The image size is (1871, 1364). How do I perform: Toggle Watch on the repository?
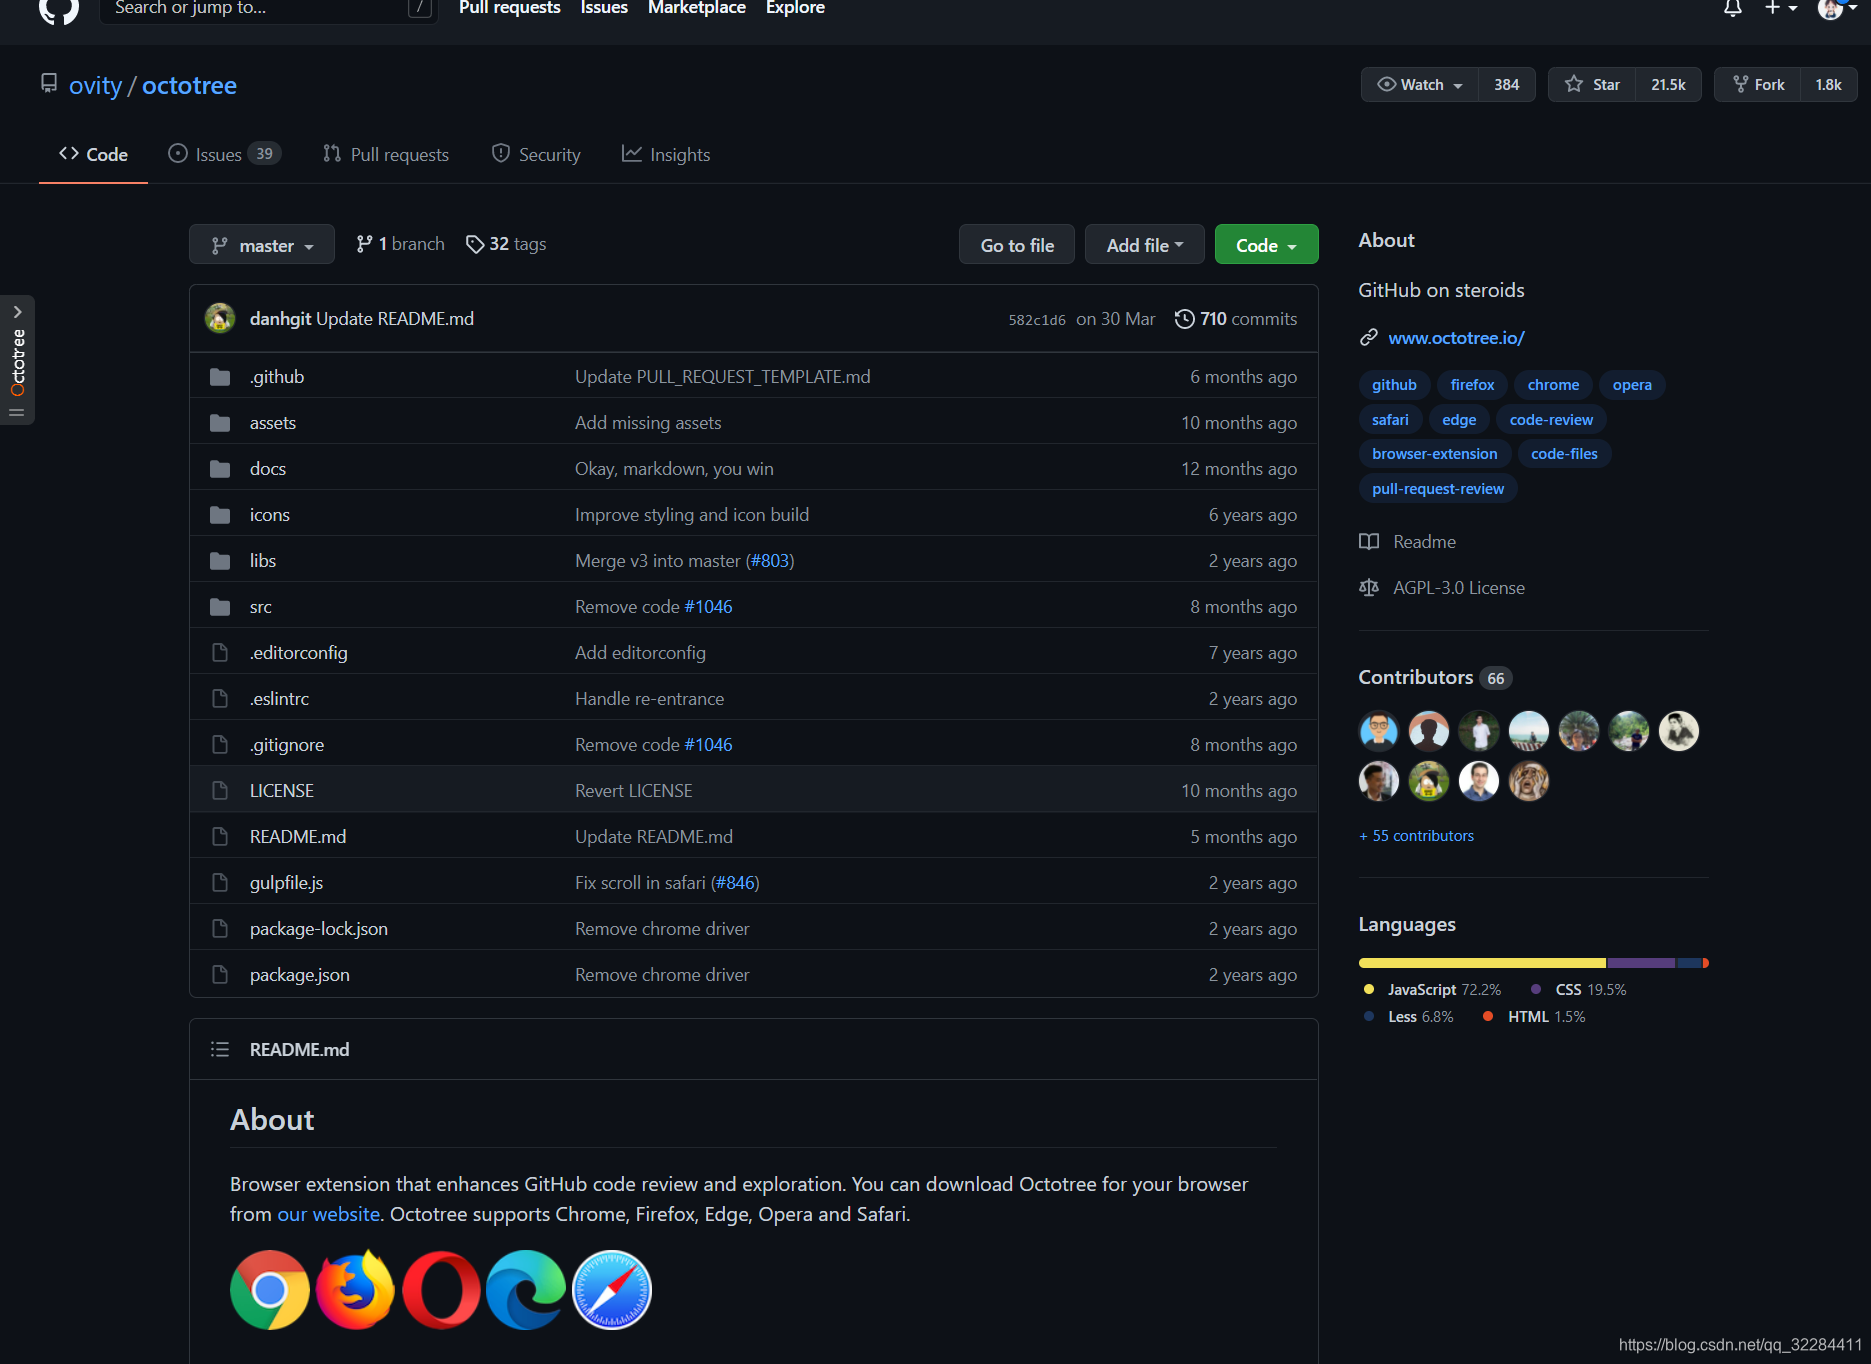pos(1417,84)
